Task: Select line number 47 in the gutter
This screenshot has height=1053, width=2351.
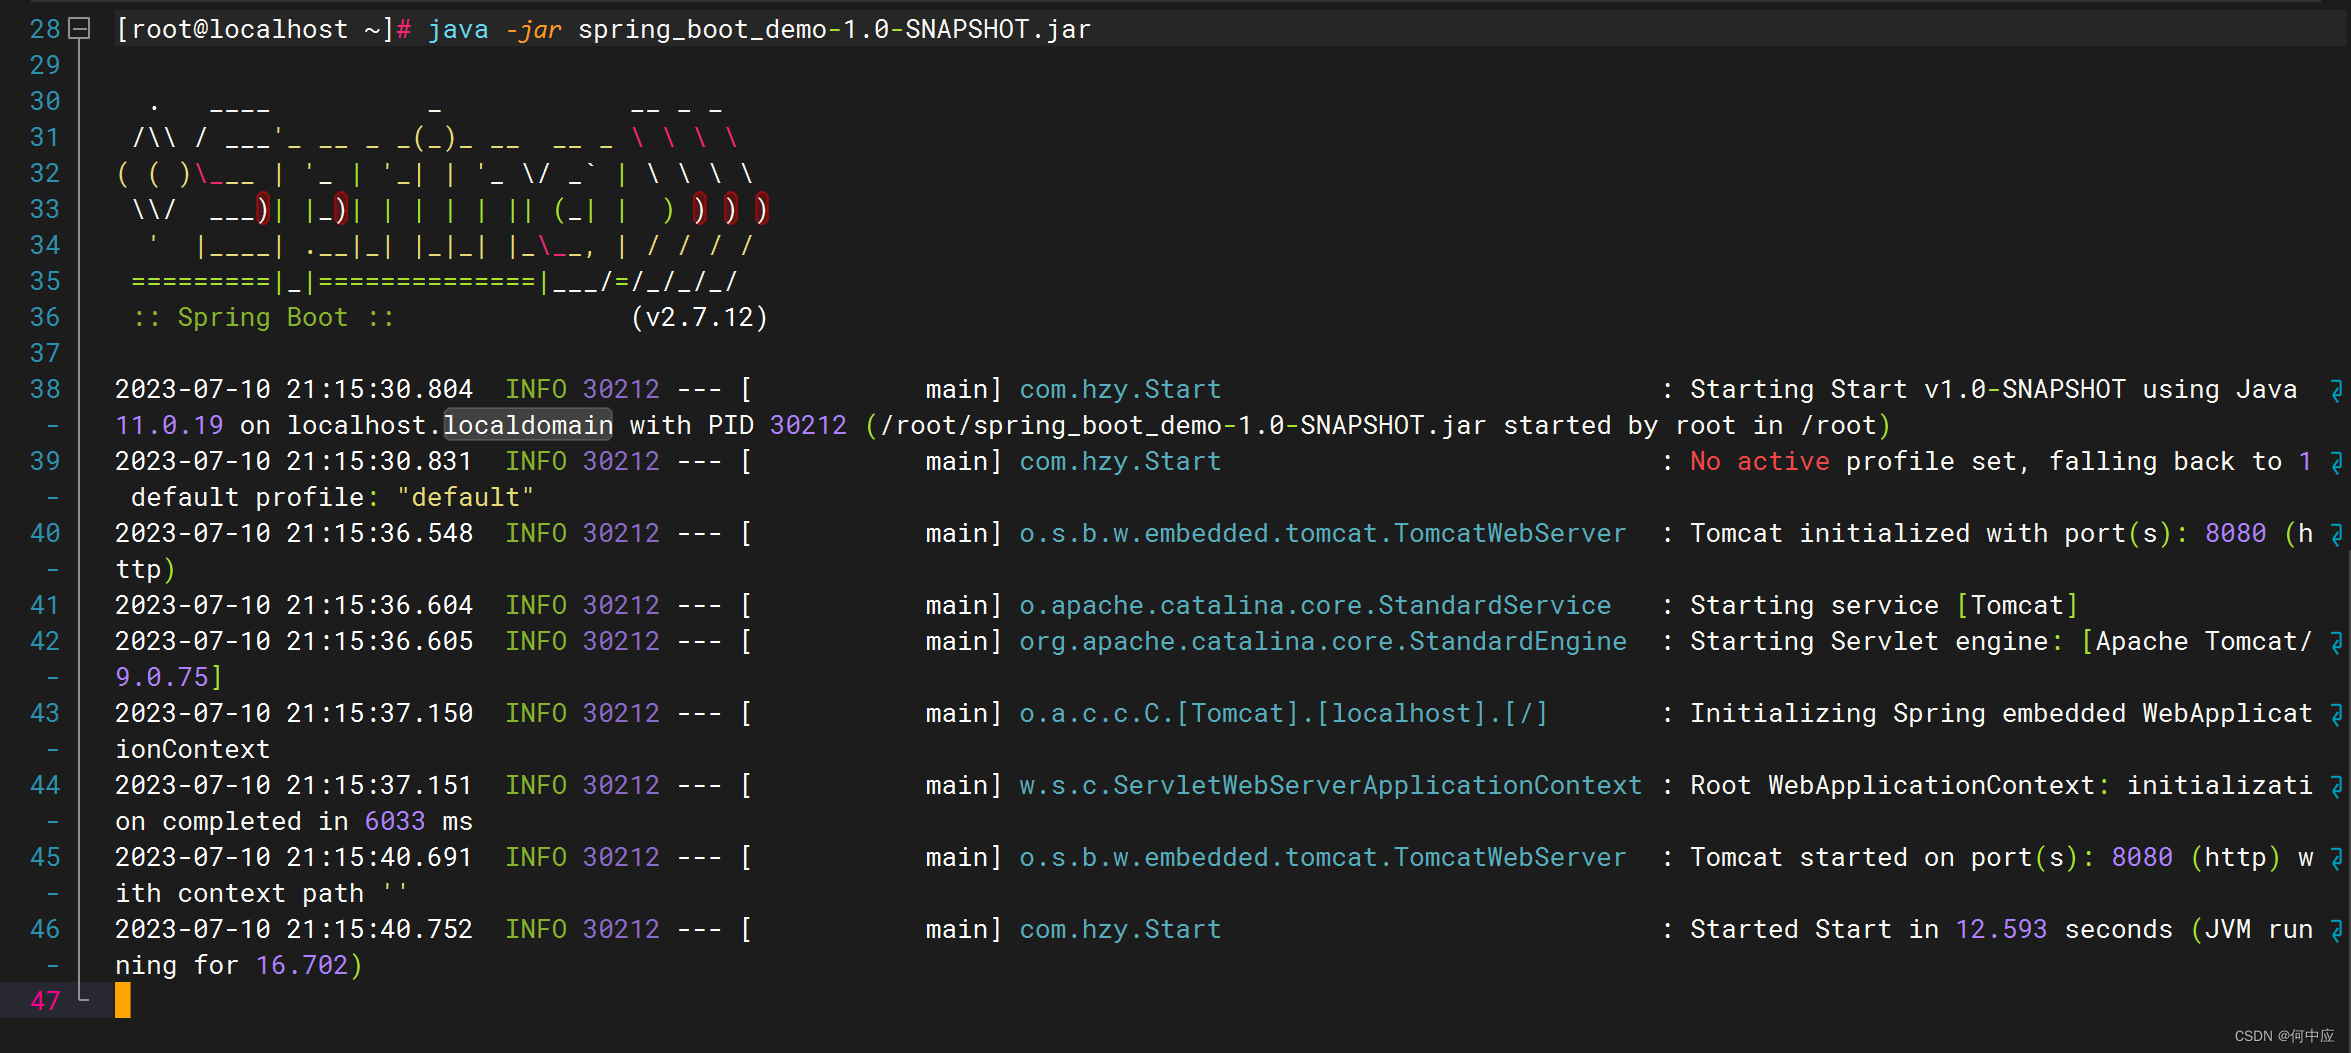Action: (x=45, y=1001)
